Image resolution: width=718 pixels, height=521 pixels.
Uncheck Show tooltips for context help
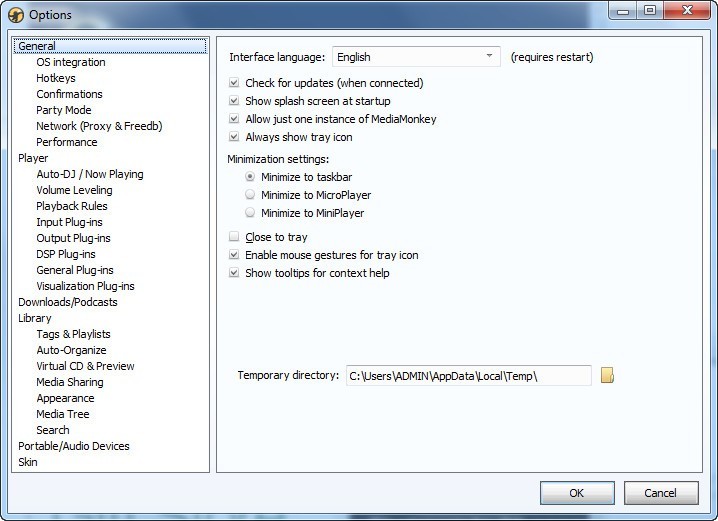234,273
